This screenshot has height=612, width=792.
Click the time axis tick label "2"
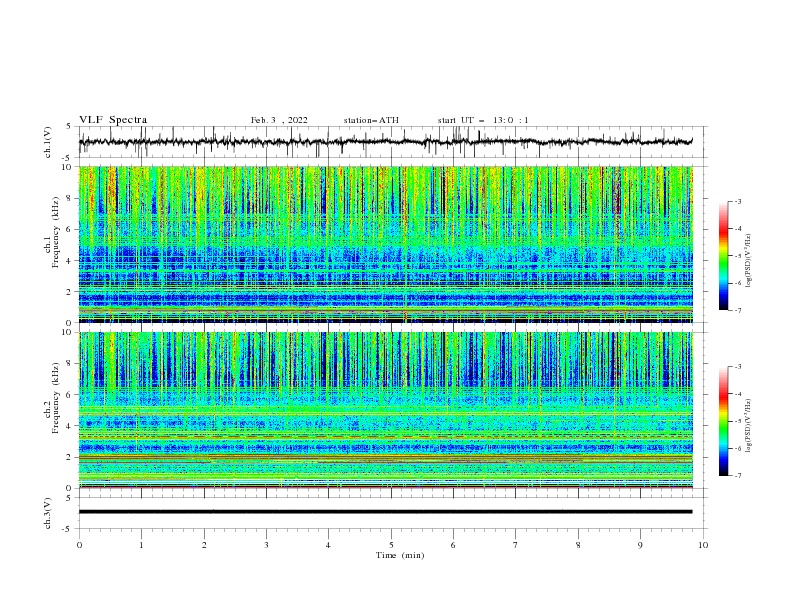click(204, 545)
